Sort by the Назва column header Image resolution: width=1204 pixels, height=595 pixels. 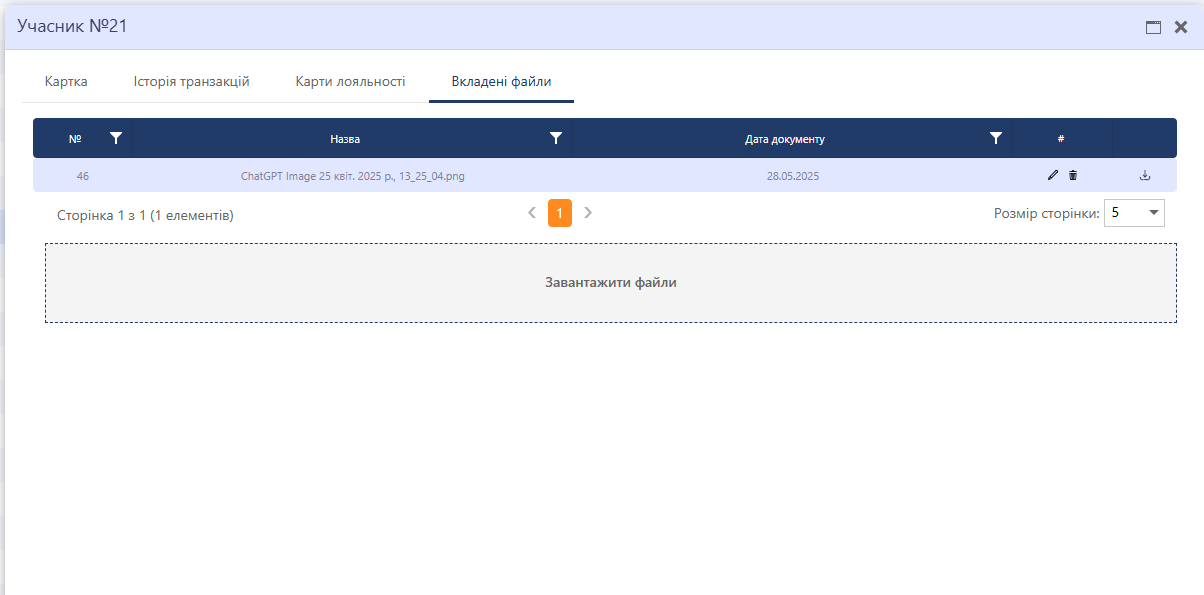345,139
